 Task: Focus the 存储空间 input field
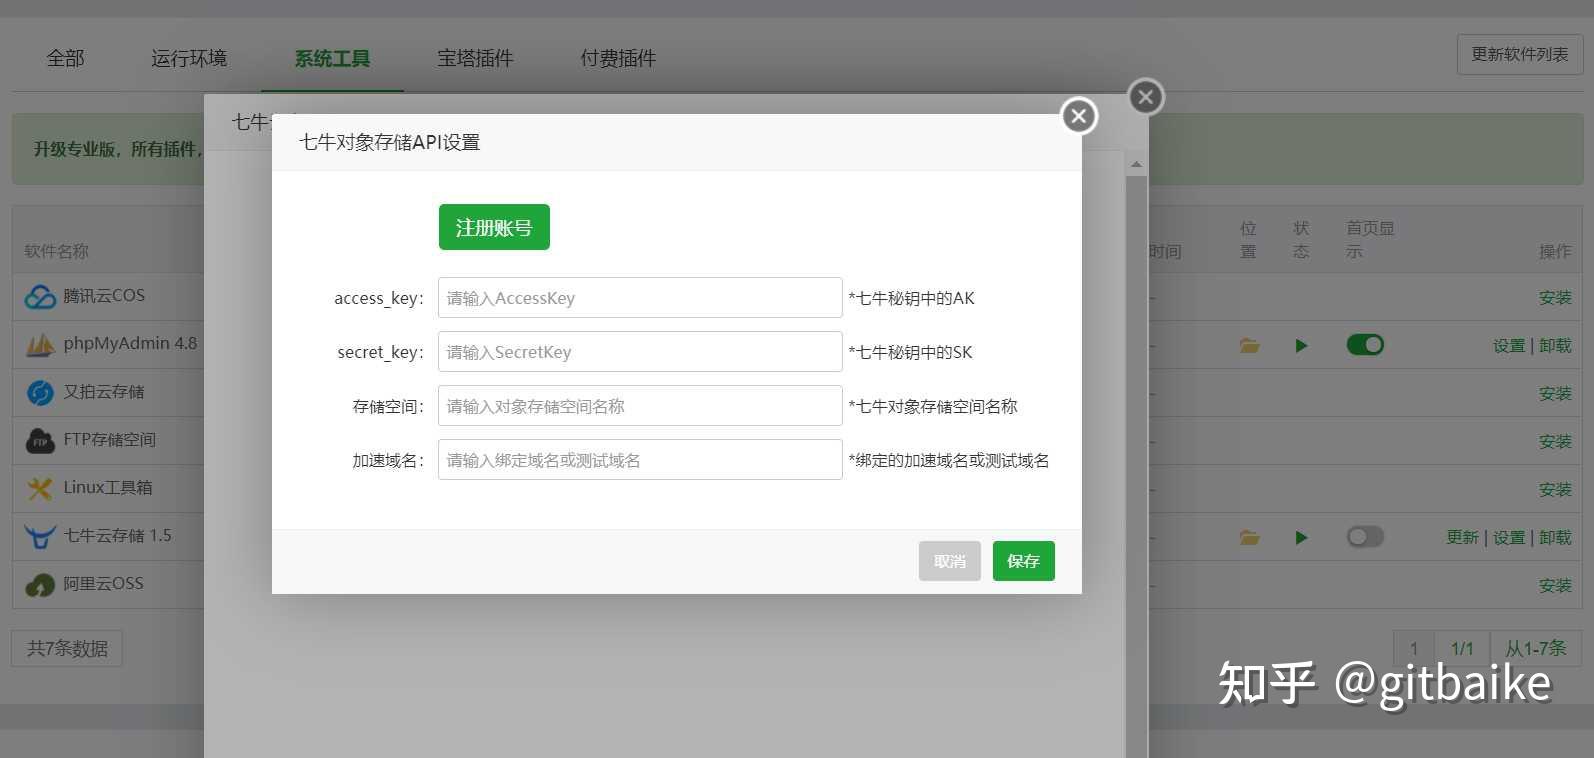[640, 406]
